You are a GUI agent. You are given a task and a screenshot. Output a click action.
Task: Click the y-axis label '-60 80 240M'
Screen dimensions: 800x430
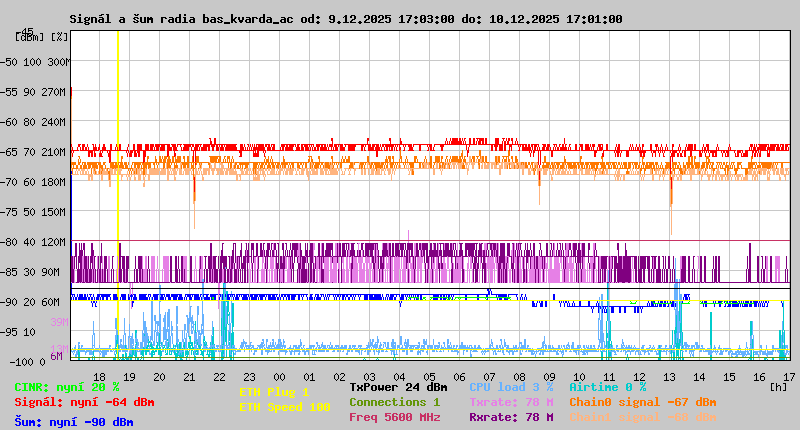tap(34, 122)
